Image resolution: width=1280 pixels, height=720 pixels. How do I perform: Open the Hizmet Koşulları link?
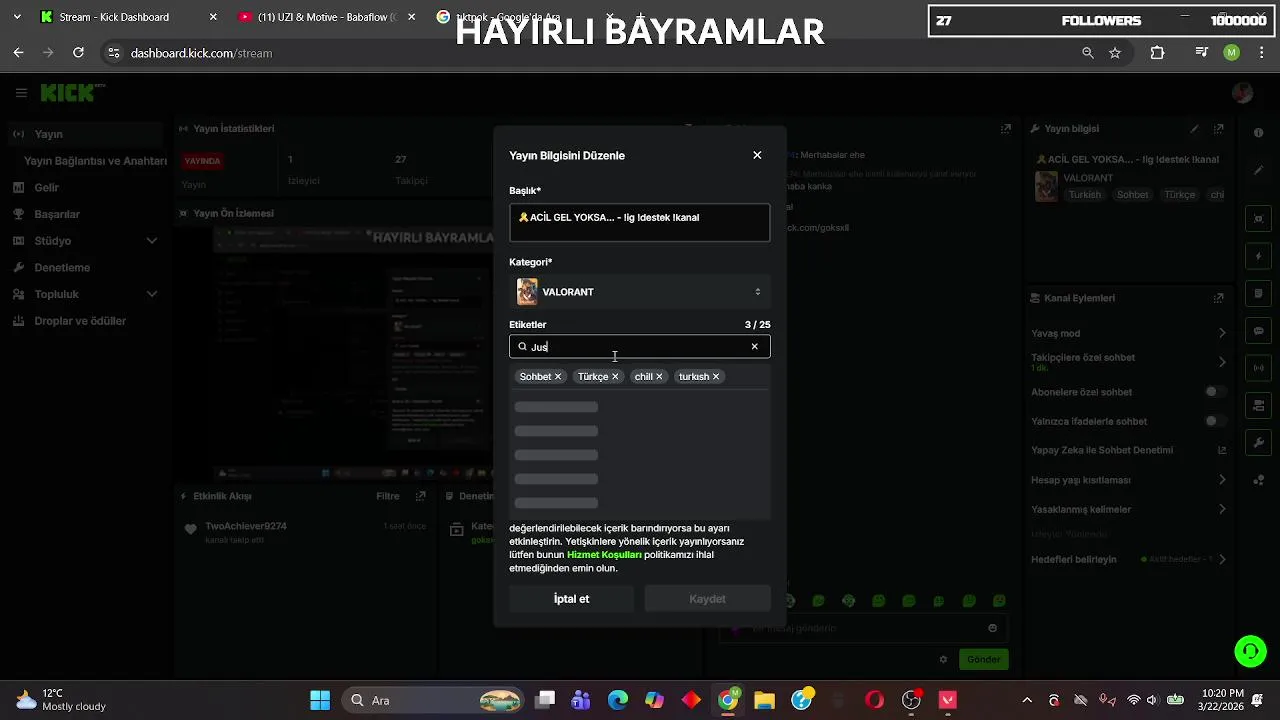pos(604,555)
